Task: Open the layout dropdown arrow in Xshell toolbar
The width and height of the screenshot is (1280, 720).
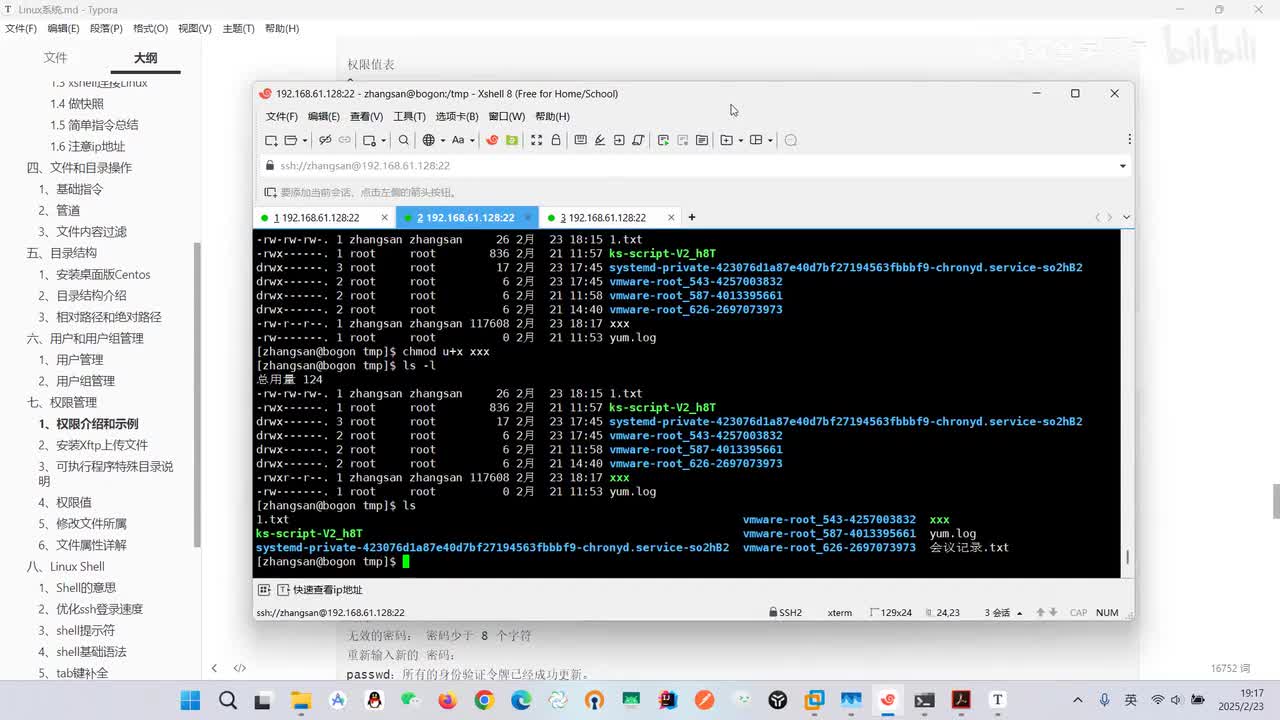Action: [x=771, y=140]
